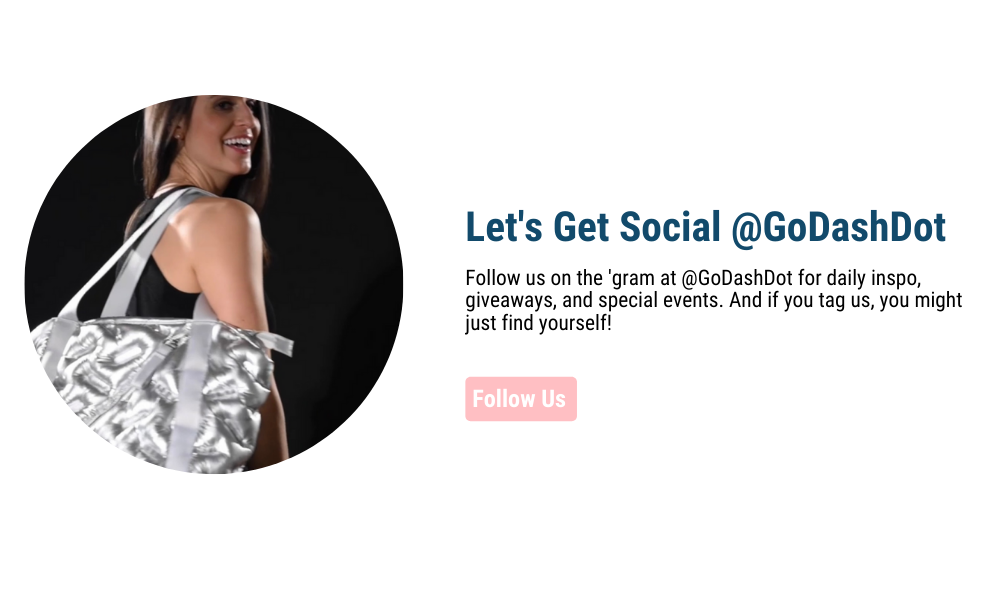Screen dimensions: 1000x600
Task: Click the phrase "if you tag us"
Action: coord(820,300)
